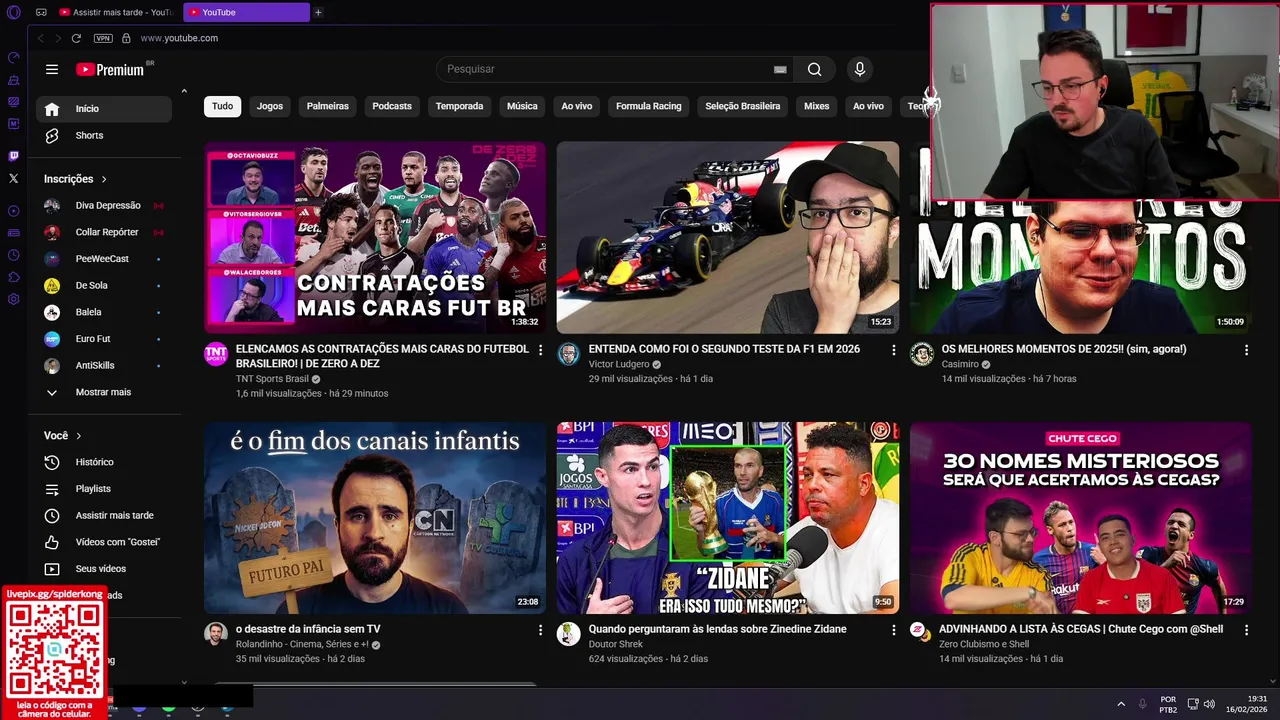Open Victor Ludgero channel avatar
1280x720 pixels.
tap(569, 354)
